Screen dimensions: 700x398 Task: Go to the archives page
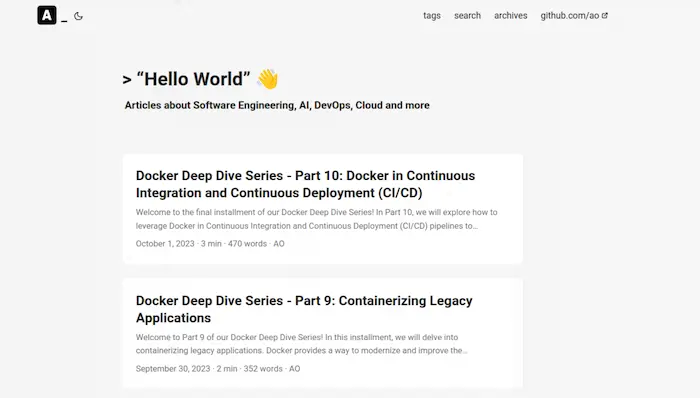pyautogui.click(x=510, y=16)
